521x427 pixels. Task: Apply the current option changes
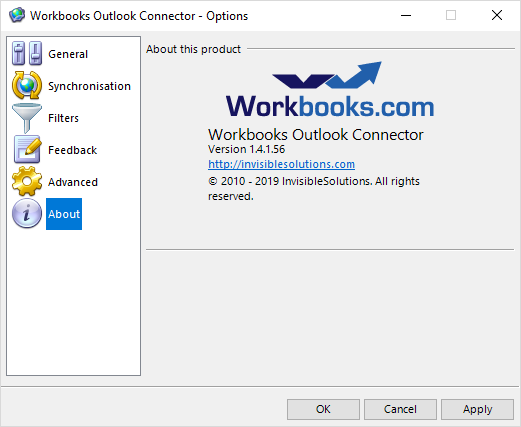[477, 409]
